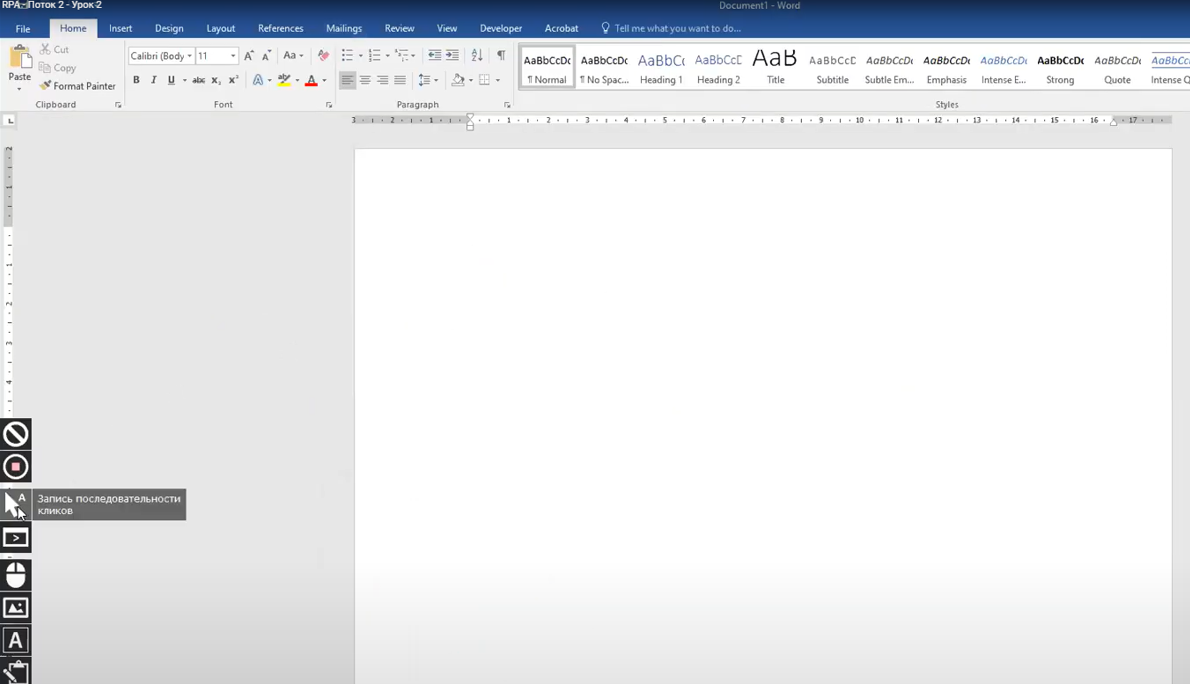Click the command prompt icon in the RPA toolbar
The width and height of the screenshot is (1190, 685).
tap(16, 539)
